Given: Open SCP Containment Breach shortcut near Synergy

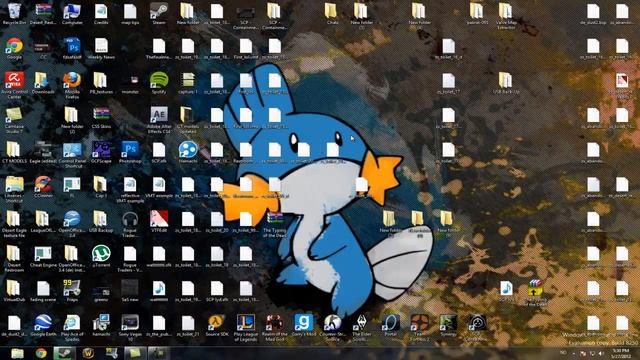Looking at the screenshot, I should point(477,327).
